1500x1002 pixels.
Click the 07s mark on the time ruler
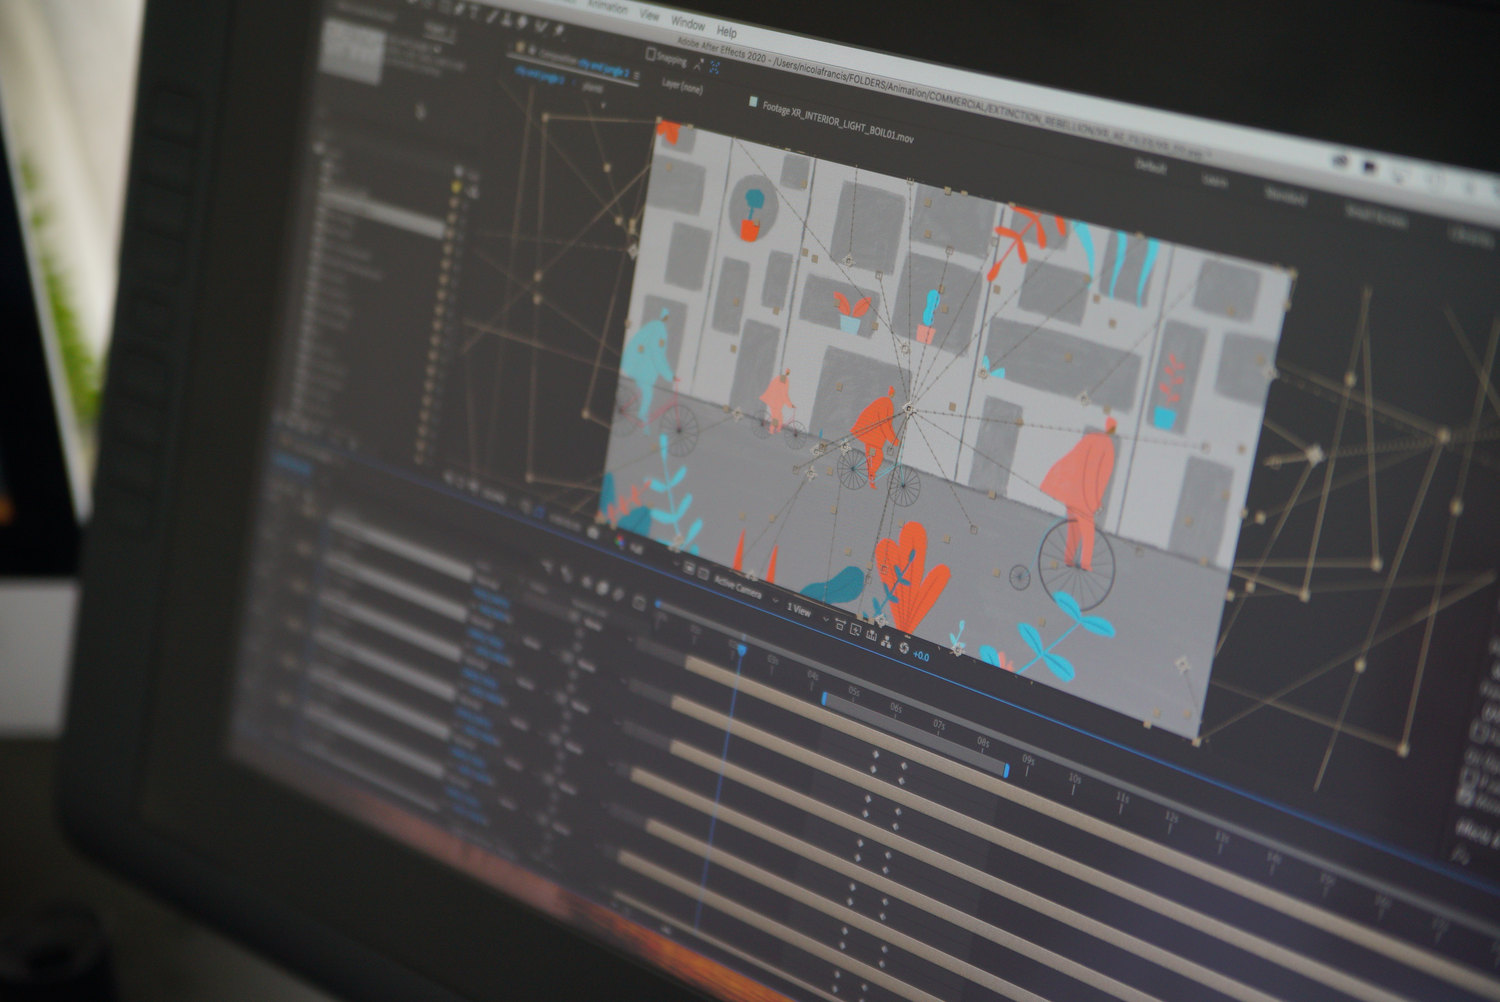click(x=939, y=725)
